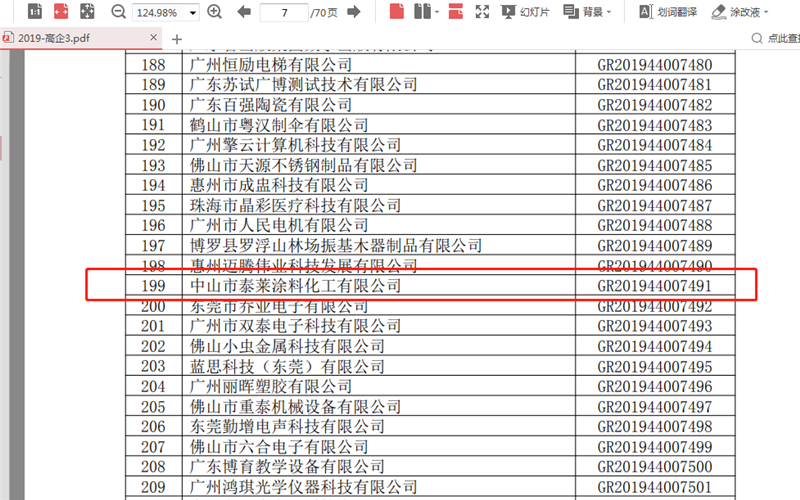This screenshot has height=500, width=800.
Task: Click company 广州市人民电机有限公司
Action: 279,226
